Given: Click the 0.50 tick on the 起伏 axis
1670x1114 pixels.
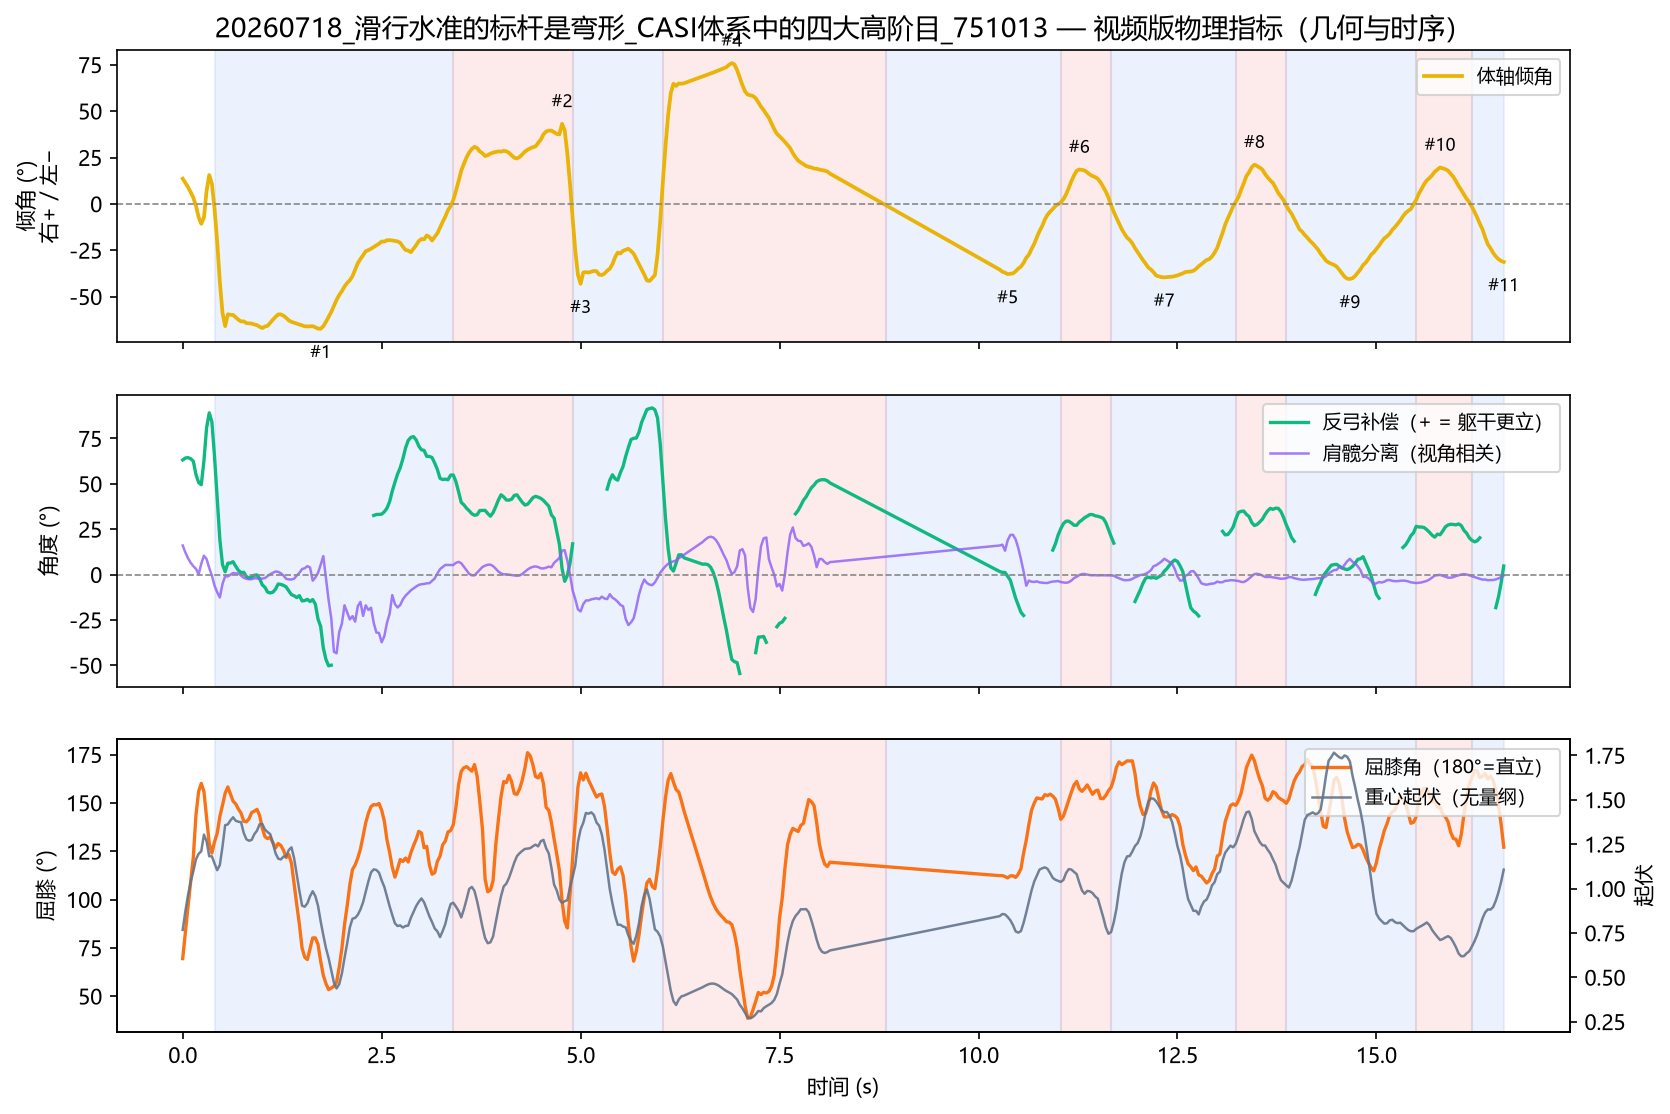Looking at the screenshot, I should pos(1605,978).
